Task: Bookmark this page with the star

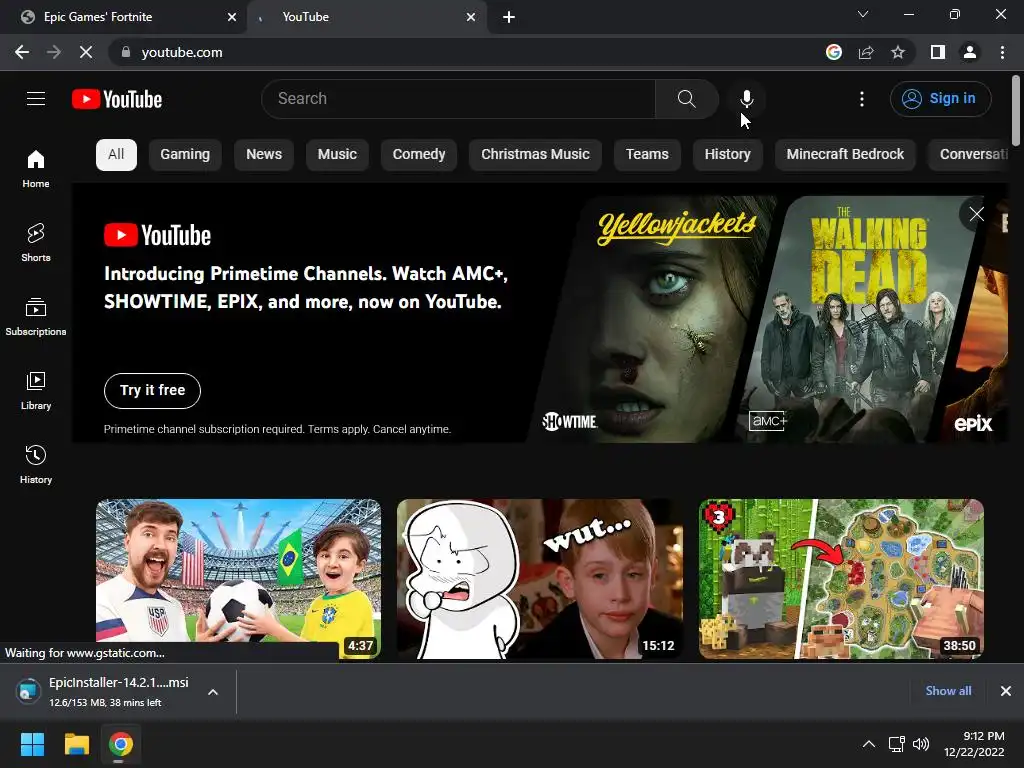Action: point(898,52)
